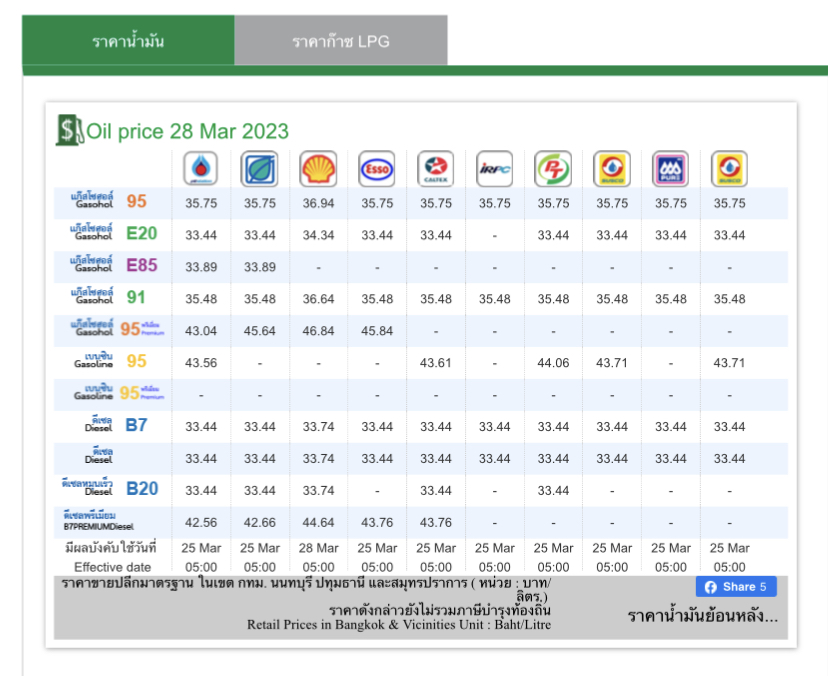Click the Shell Gasohol 95 price 36.94
The height and width of the screenshot is (676, 828).
318,203
